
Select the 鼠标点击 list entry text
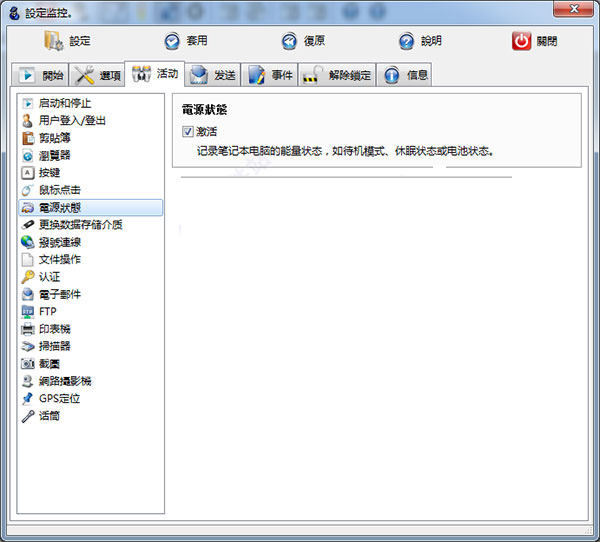60,190
